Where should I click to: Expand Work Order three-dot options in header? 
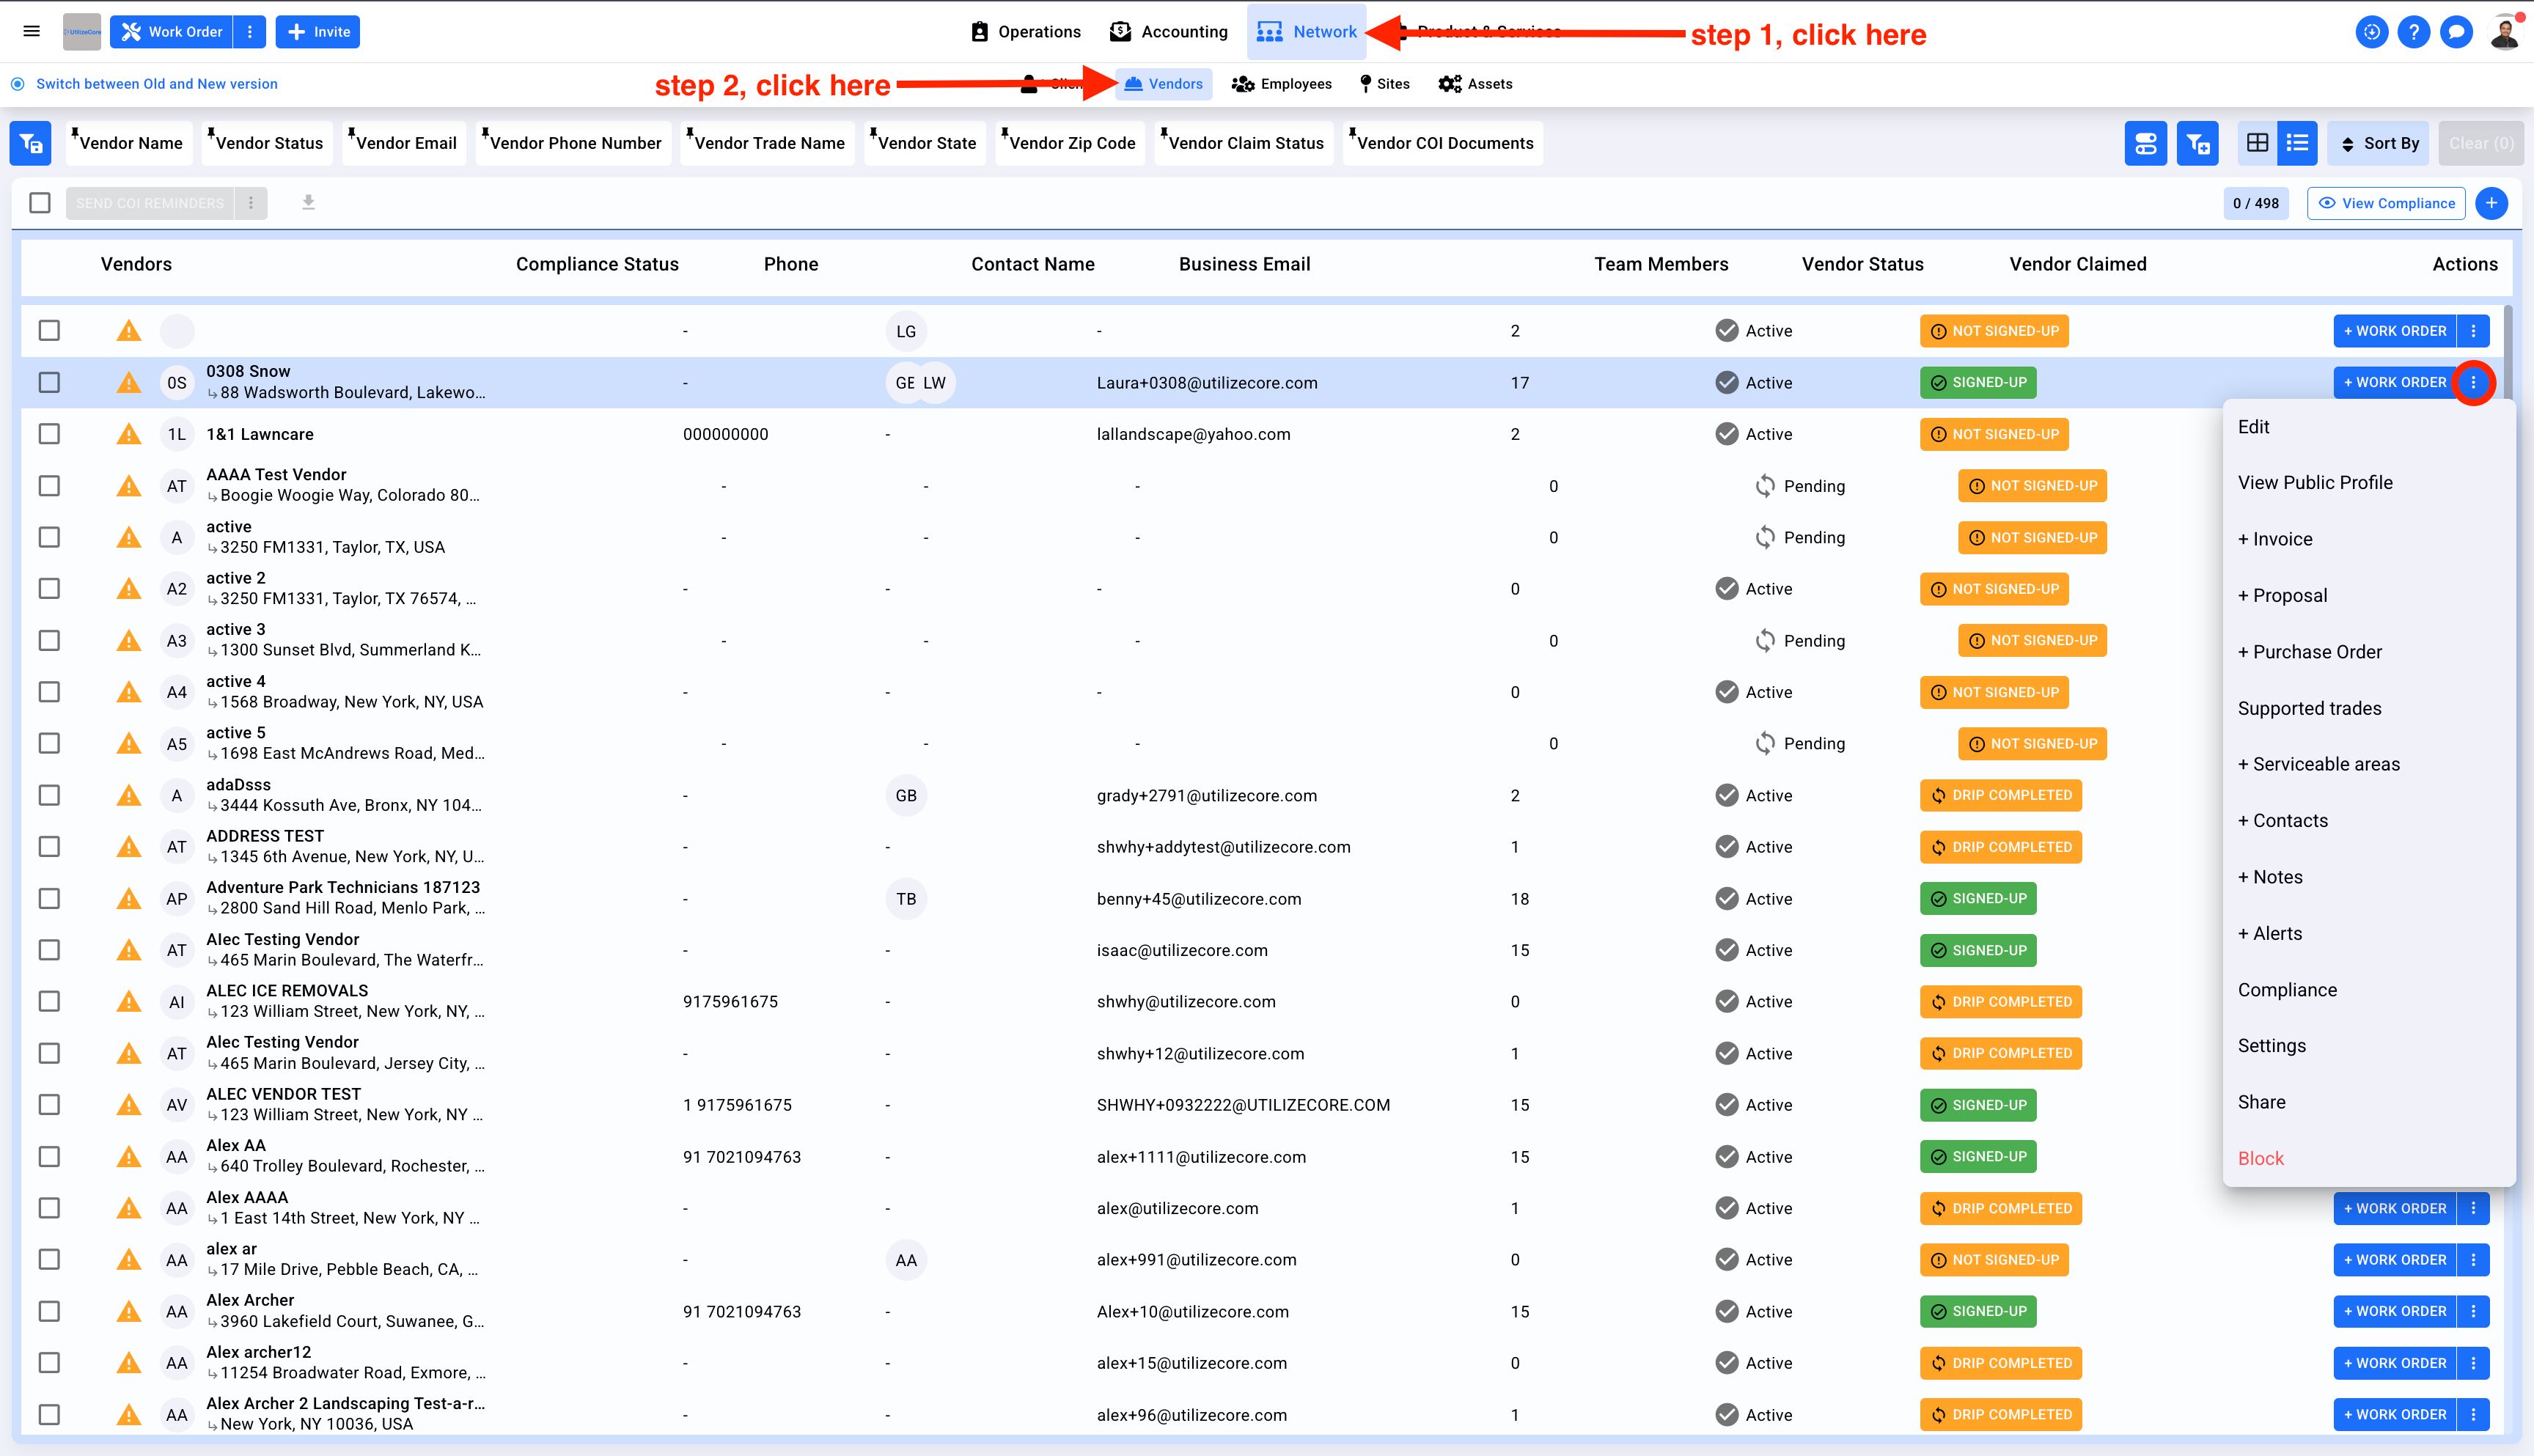pyautogui.click(x=250, y=32)
